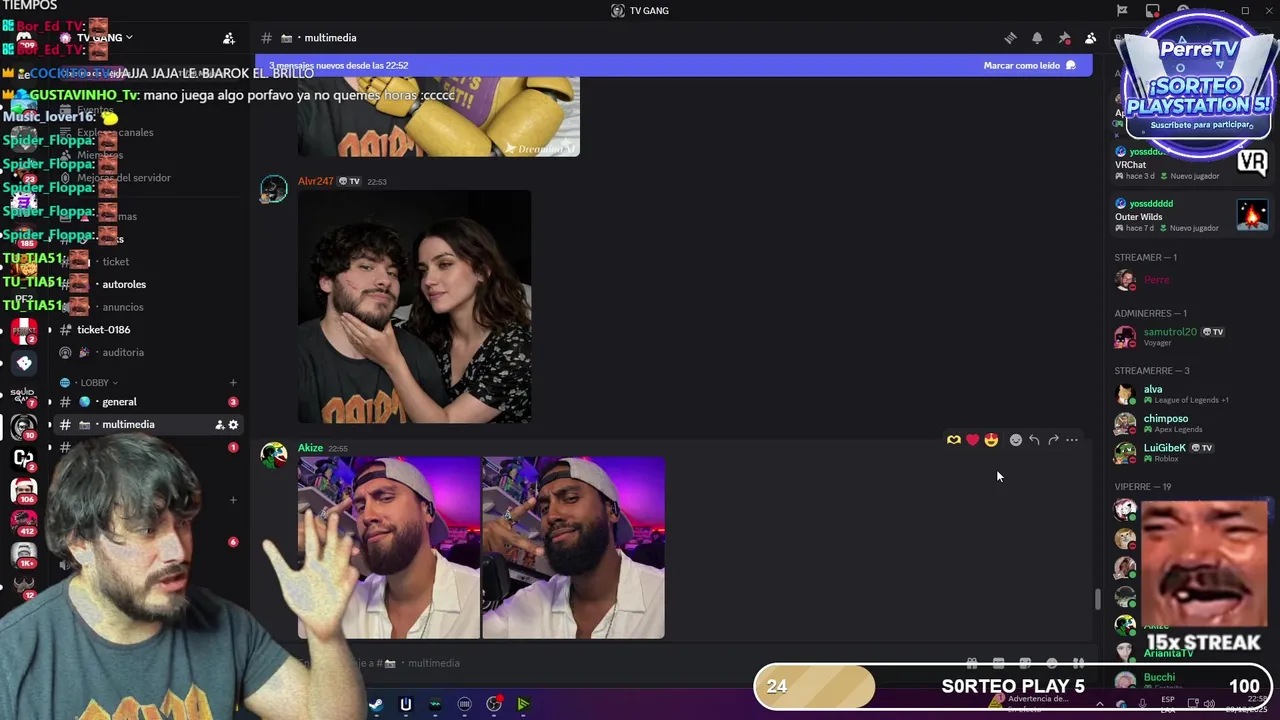Open Alvr247's couple photo attachment
Image resolution: width=1280 pixels, height=720 pixels.
coord(414,307)
